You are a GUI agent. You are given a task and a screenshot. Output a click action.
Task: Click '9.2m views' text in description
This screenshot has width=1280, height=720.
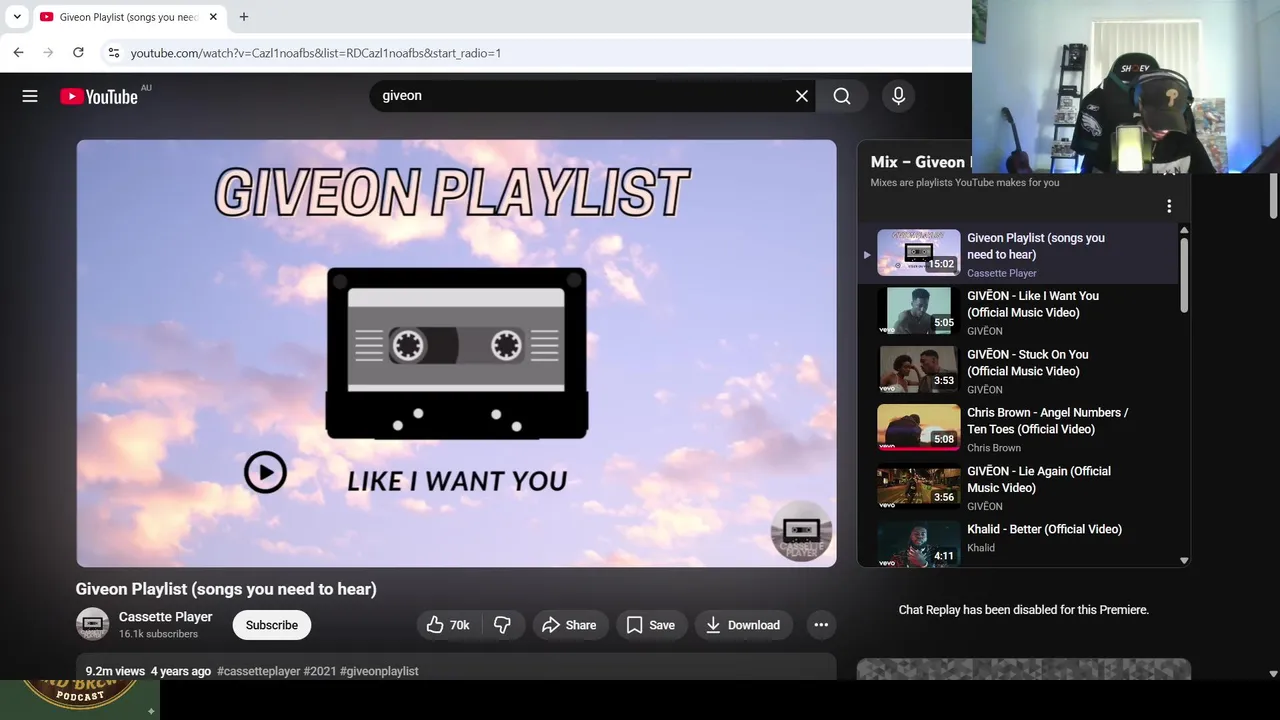(115, 671)
